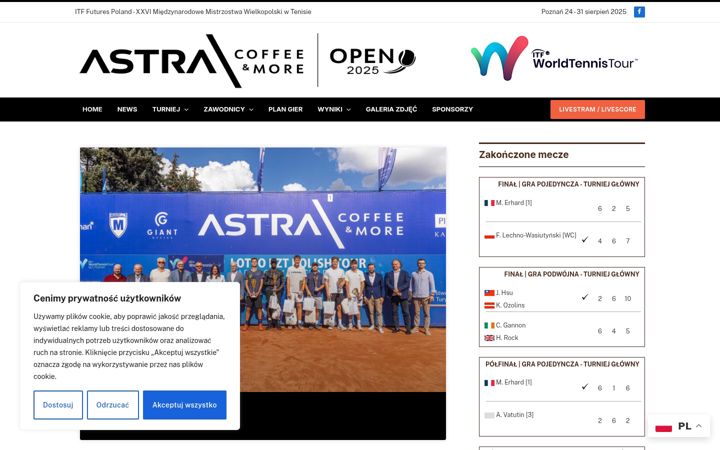Click the French flag beside M. Erhard in final
This screenshot has height=450, width=720.
[x=489, y=203]
